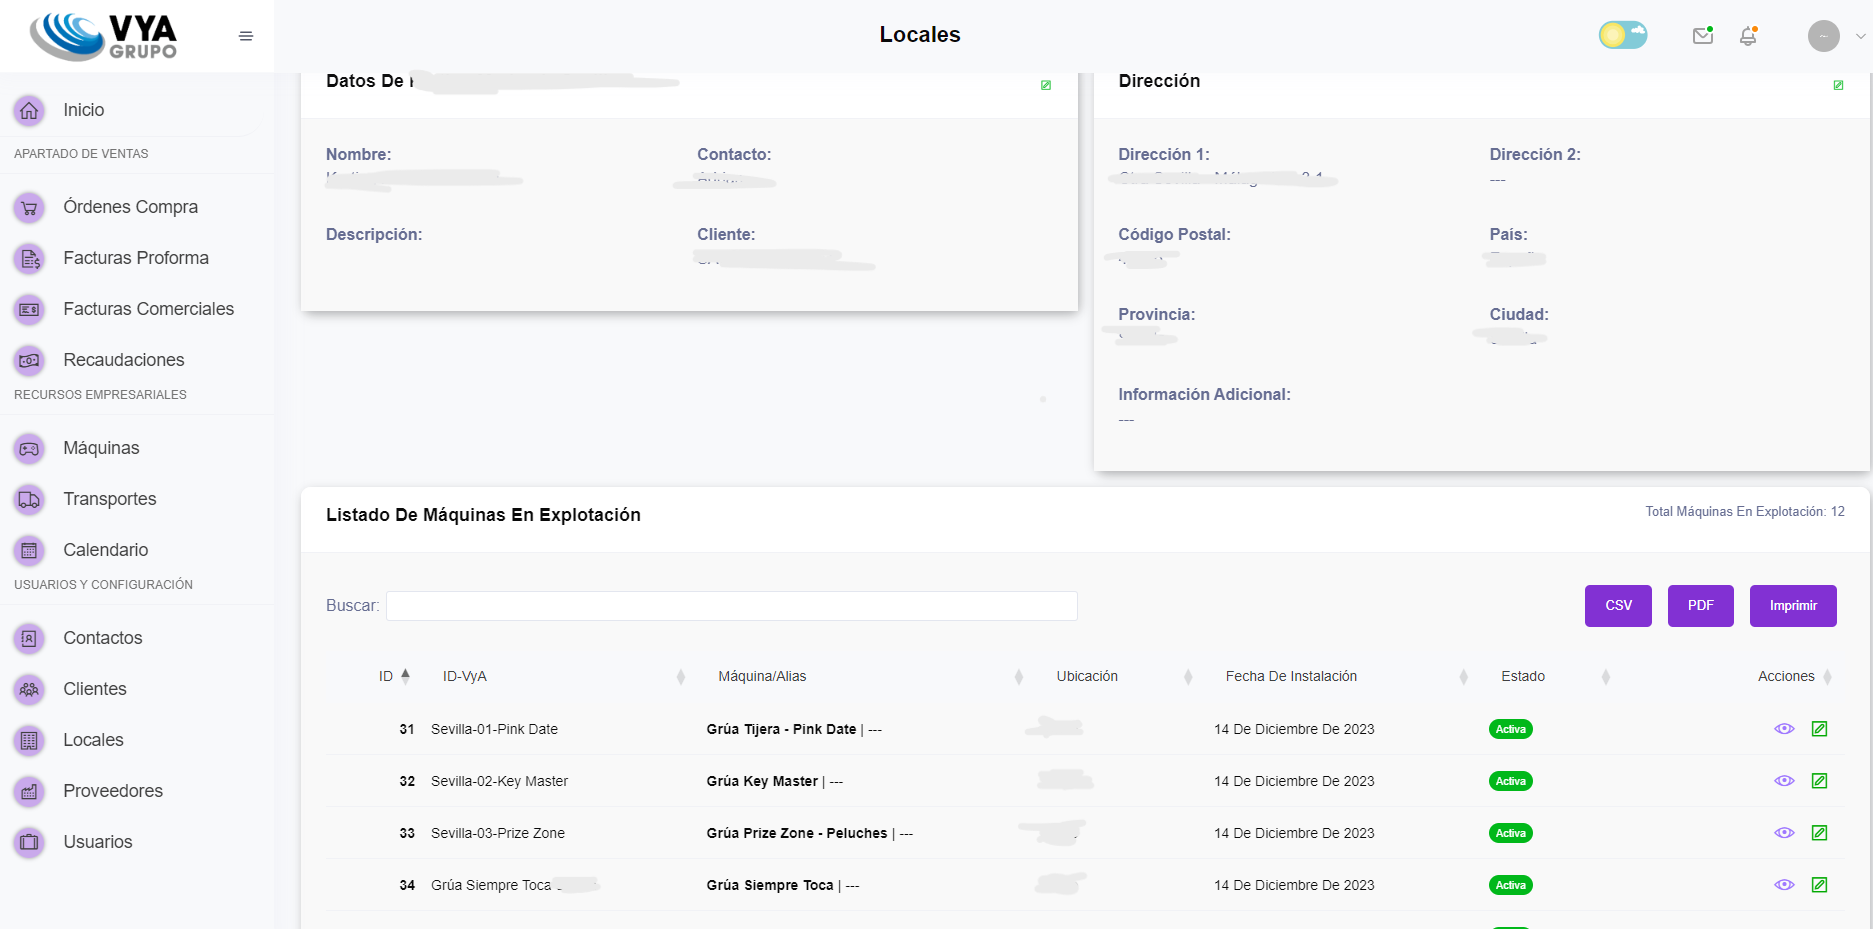Image resolution: width=1873 pixels, height=929 pixels.
Task: Click the Clientes sidebar icon
Action: coord(29,689)
